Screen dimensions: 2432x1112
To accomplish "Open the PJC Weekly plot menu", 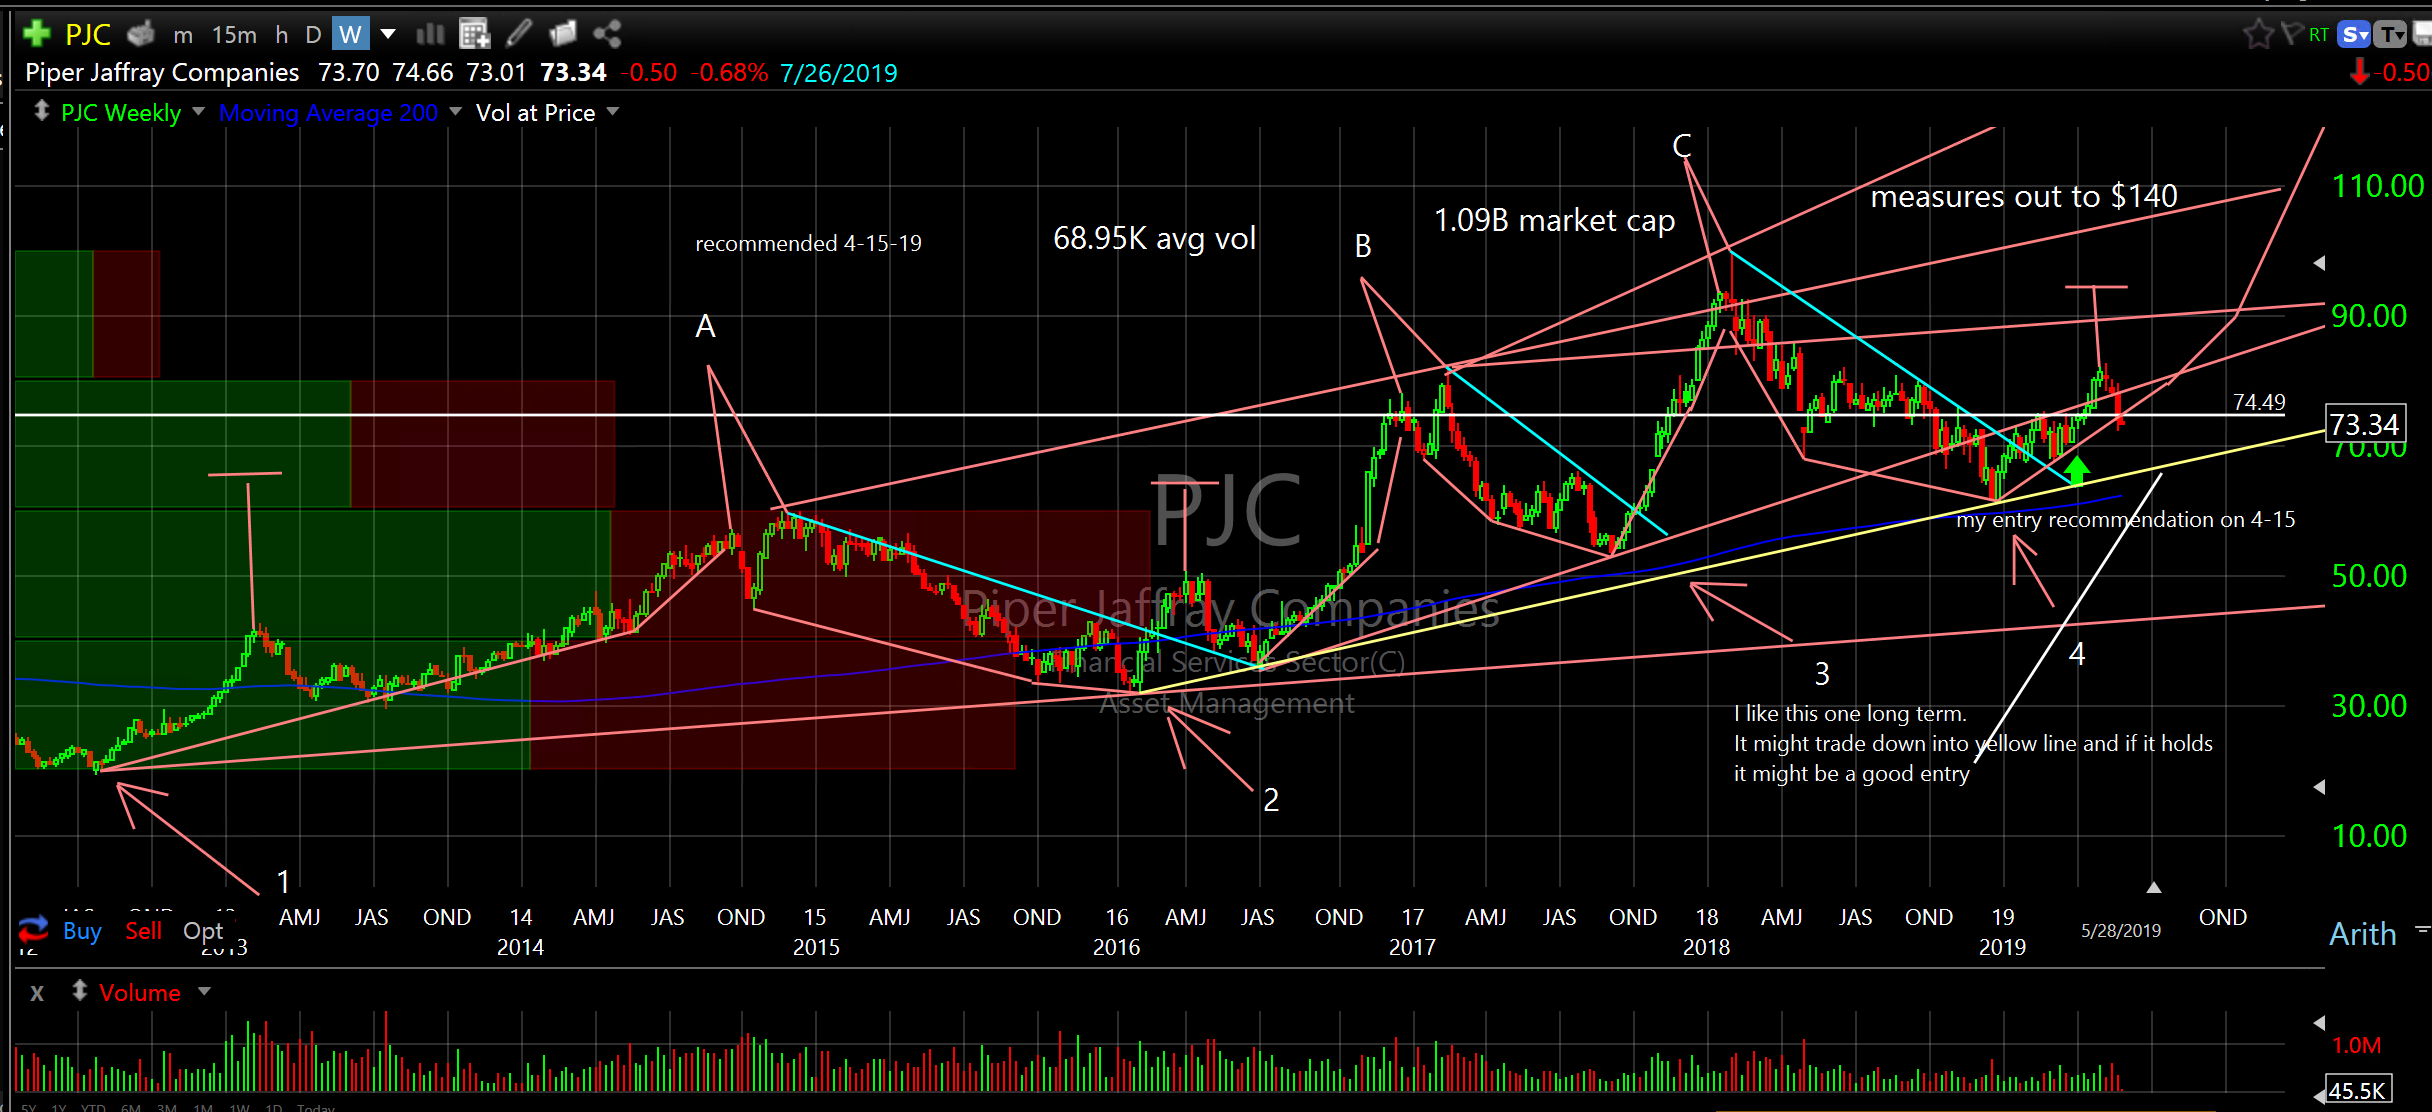I will click(198, 112).
